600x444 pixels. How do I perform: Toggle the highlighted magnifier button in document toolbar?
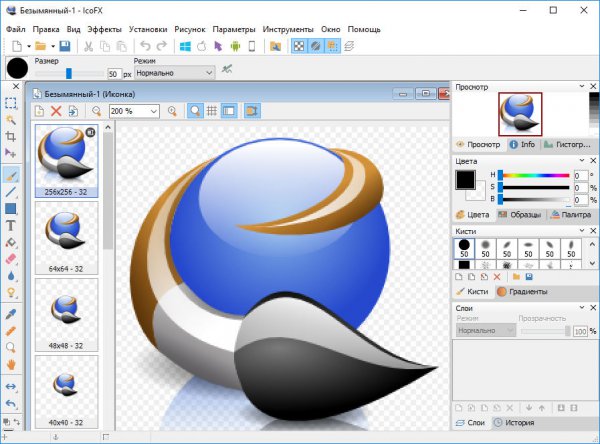(195, 111)
